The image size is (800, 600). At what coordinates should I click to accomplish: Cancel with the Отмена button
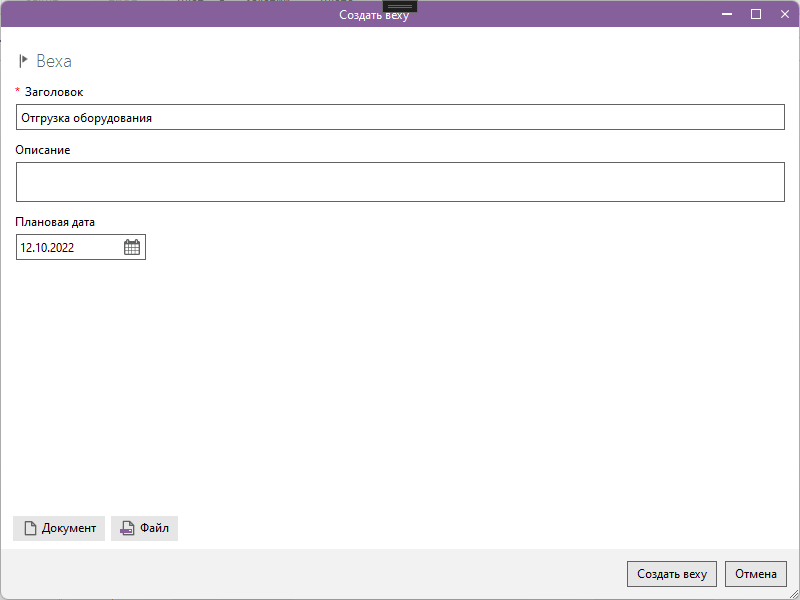pos(756,574)
